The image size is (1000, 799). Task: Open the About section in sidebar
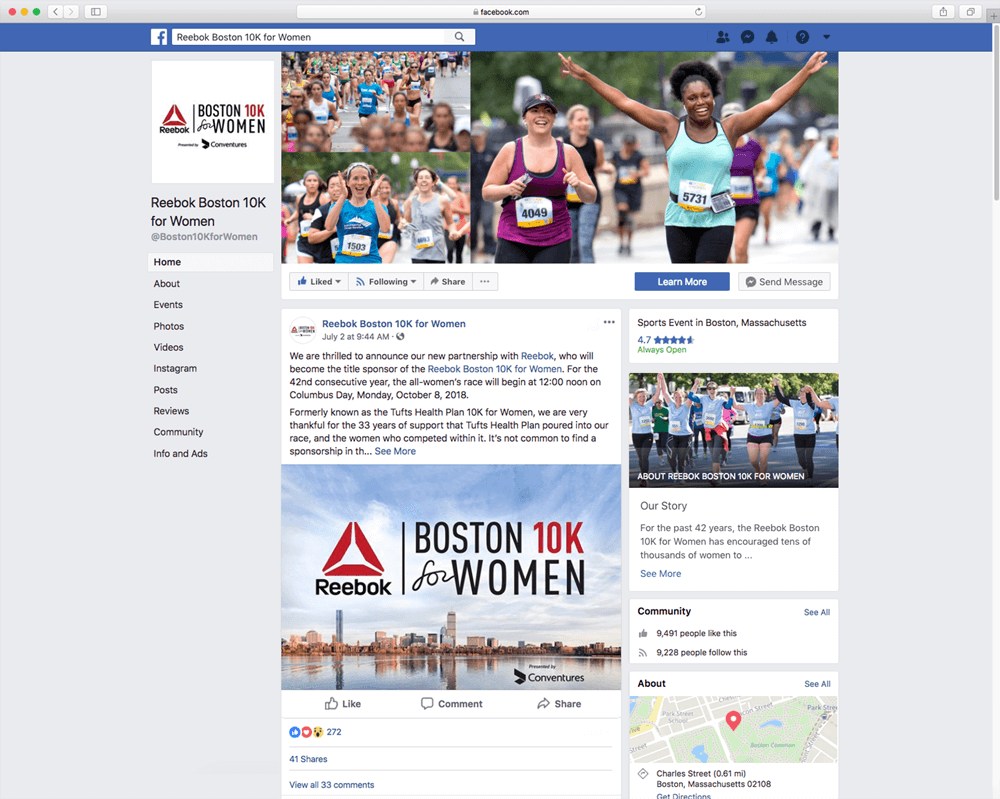pyautogui.click(x=166, y=284)
